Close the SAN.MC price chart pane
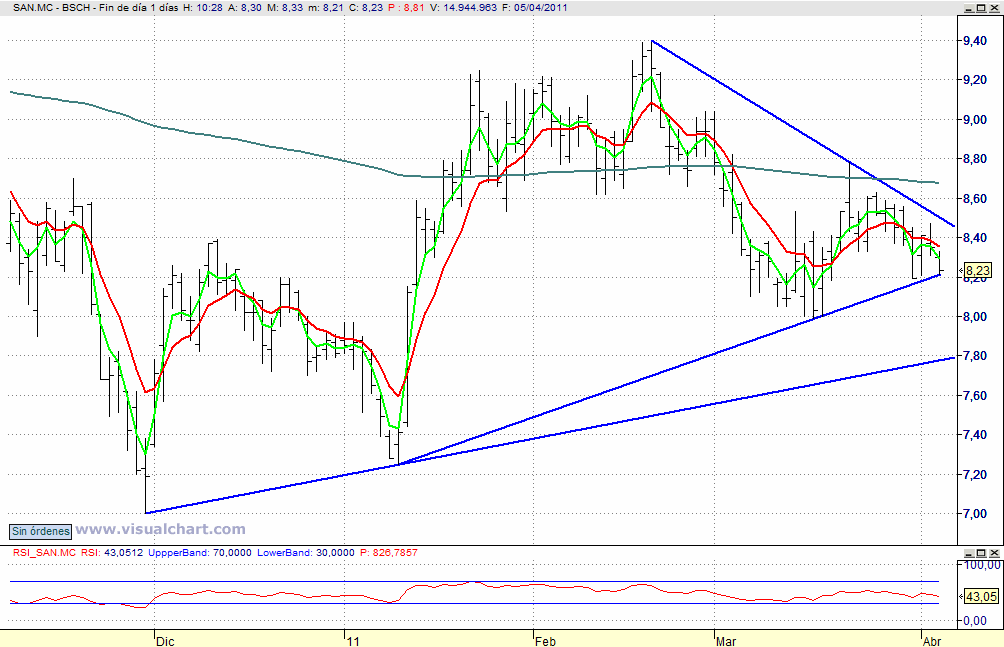Image resolution: width=1004 pixels, height=647 pixels. [994, 8]
